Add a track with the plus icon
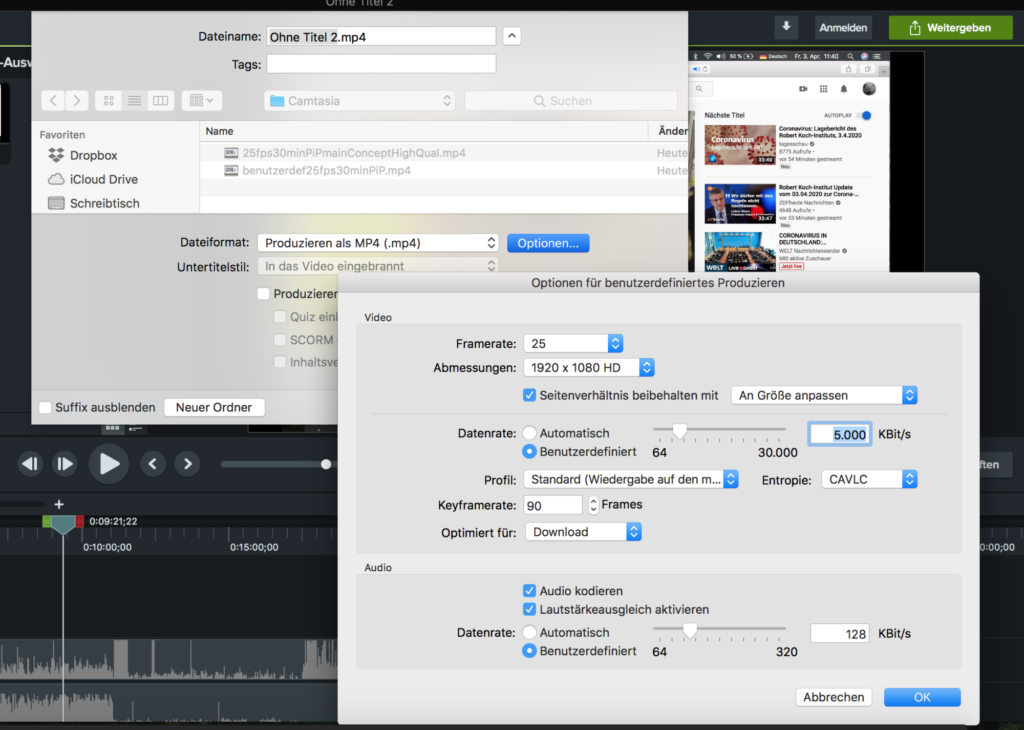The height and width of the screenshot is (730, 1024). pyautogui.click(x=59, y=504)
